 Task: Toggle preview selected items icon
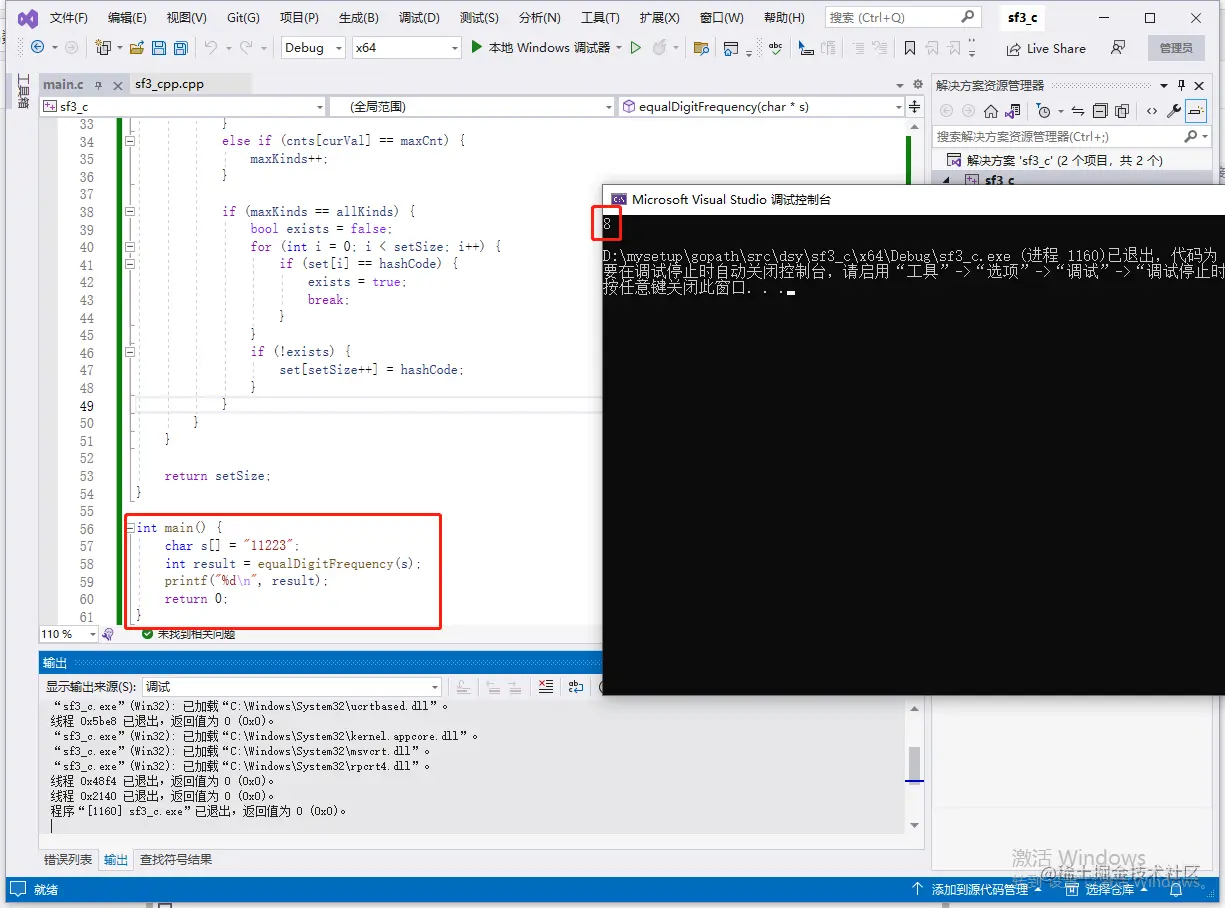1196,111
